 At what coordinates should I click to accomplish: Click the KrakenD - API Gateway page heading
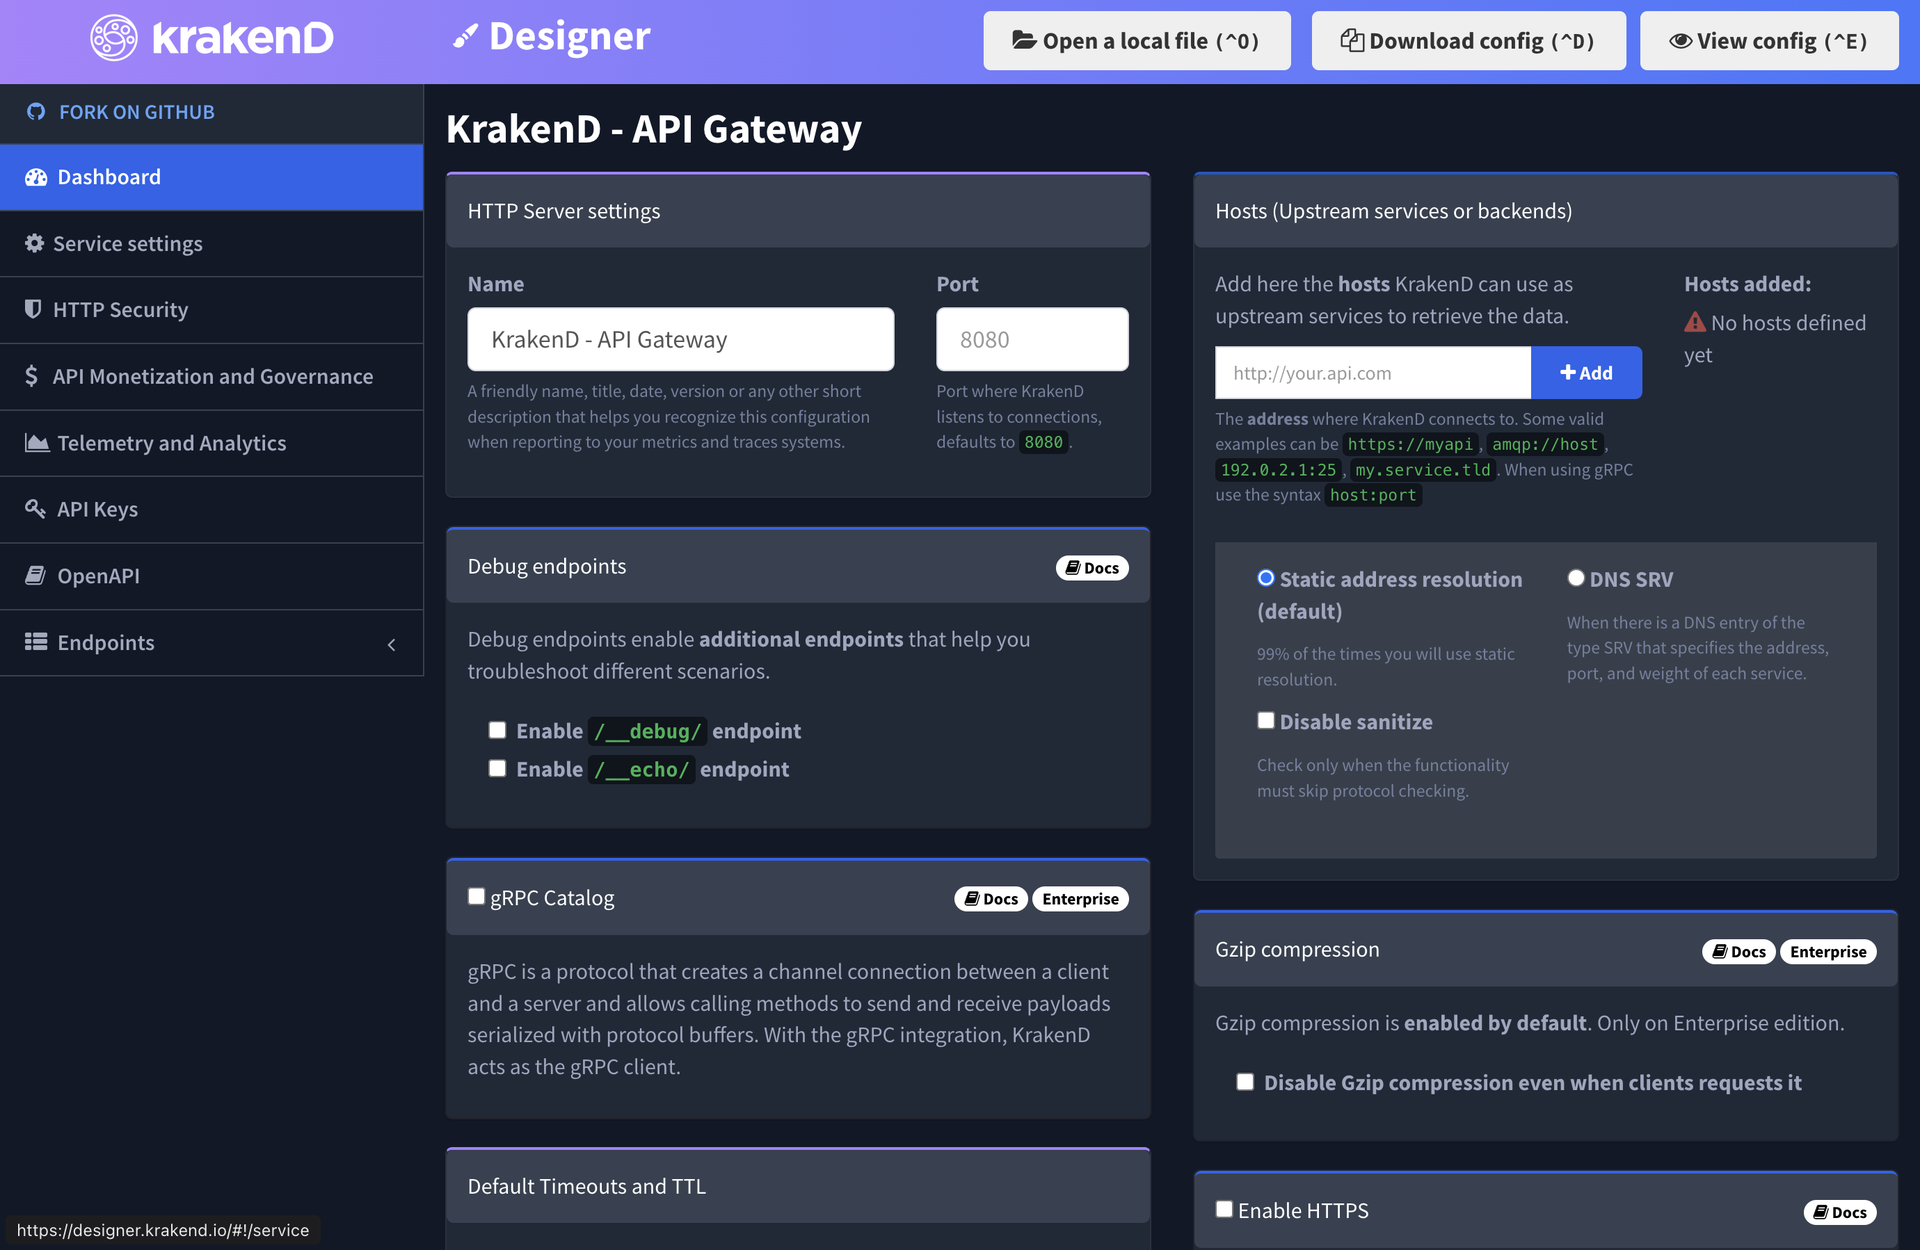click(654, 129)
